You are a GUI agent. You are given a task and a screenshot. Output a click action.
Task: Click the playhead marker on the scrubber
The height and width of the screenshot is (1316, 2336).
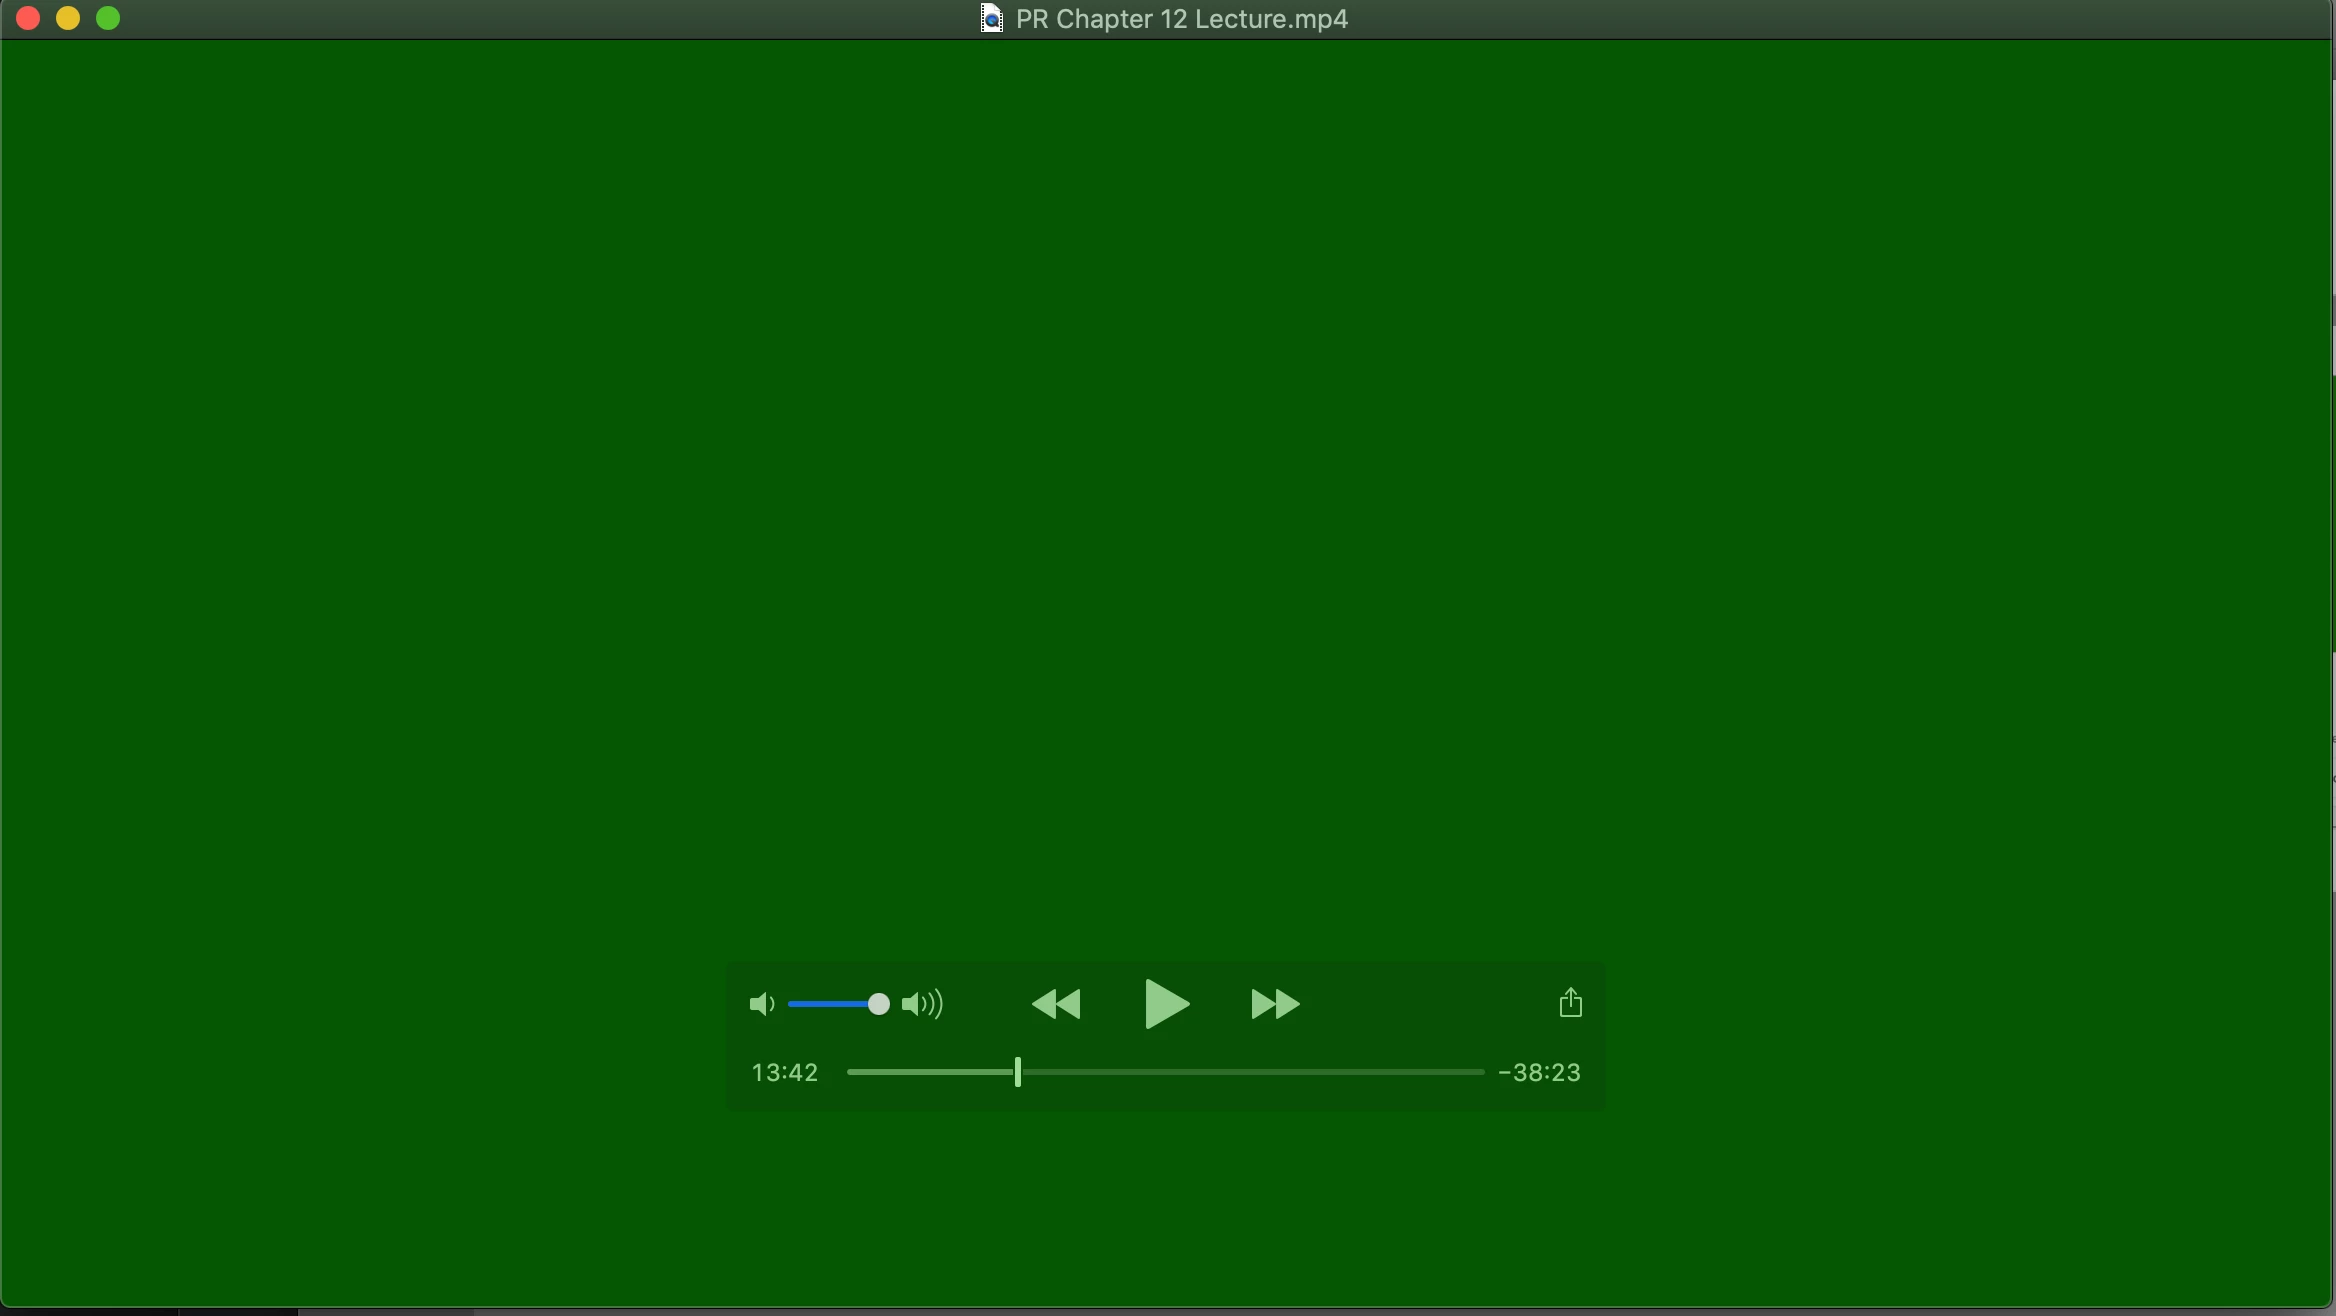pos(1017,1072)
